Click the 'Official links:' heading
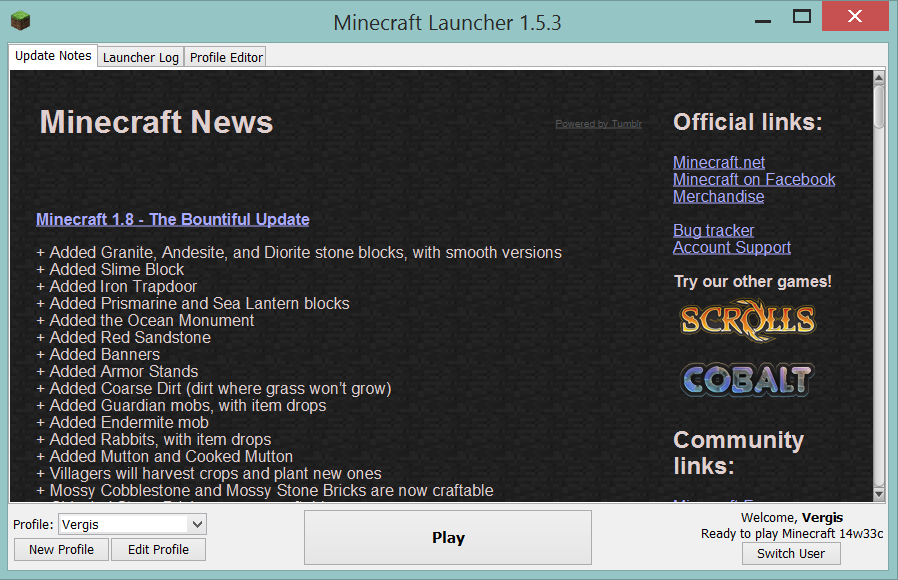Viewport: 898px width, 580px height. (747, 122)
